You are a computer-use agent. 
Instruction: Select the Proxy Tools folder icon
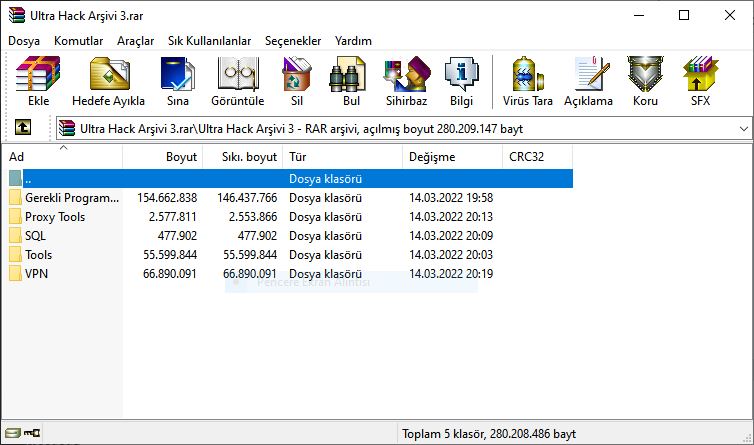click(15, 216)
